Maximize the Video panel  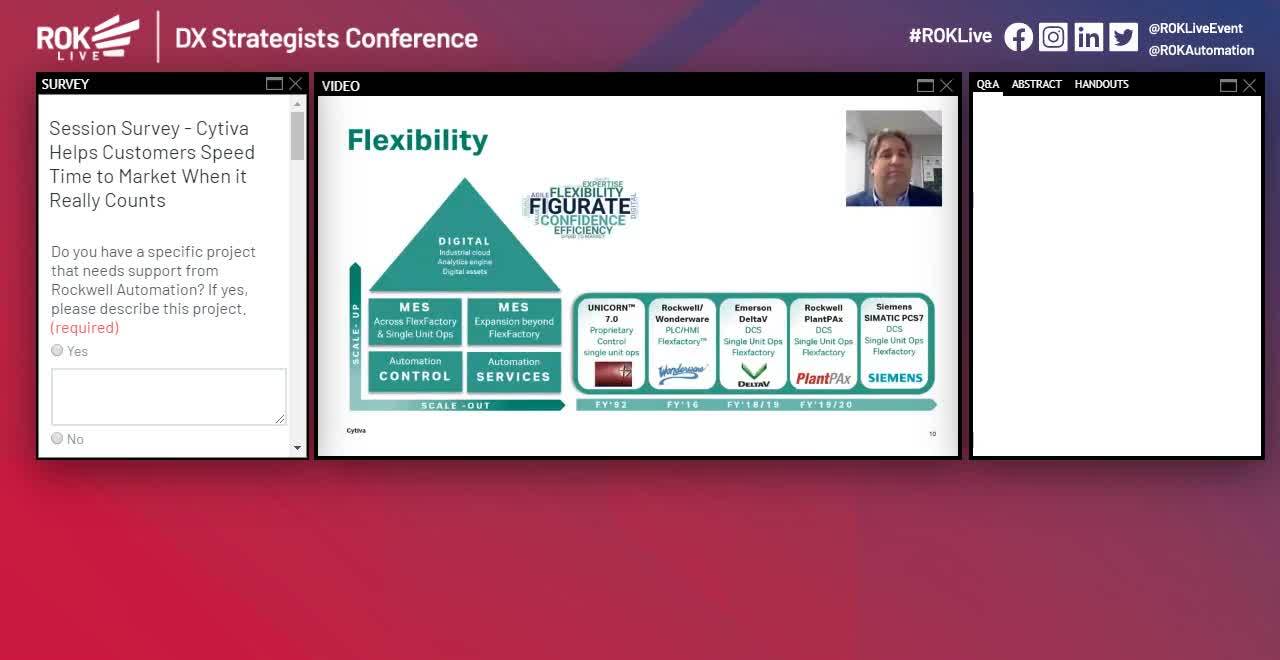coord(925,86)
